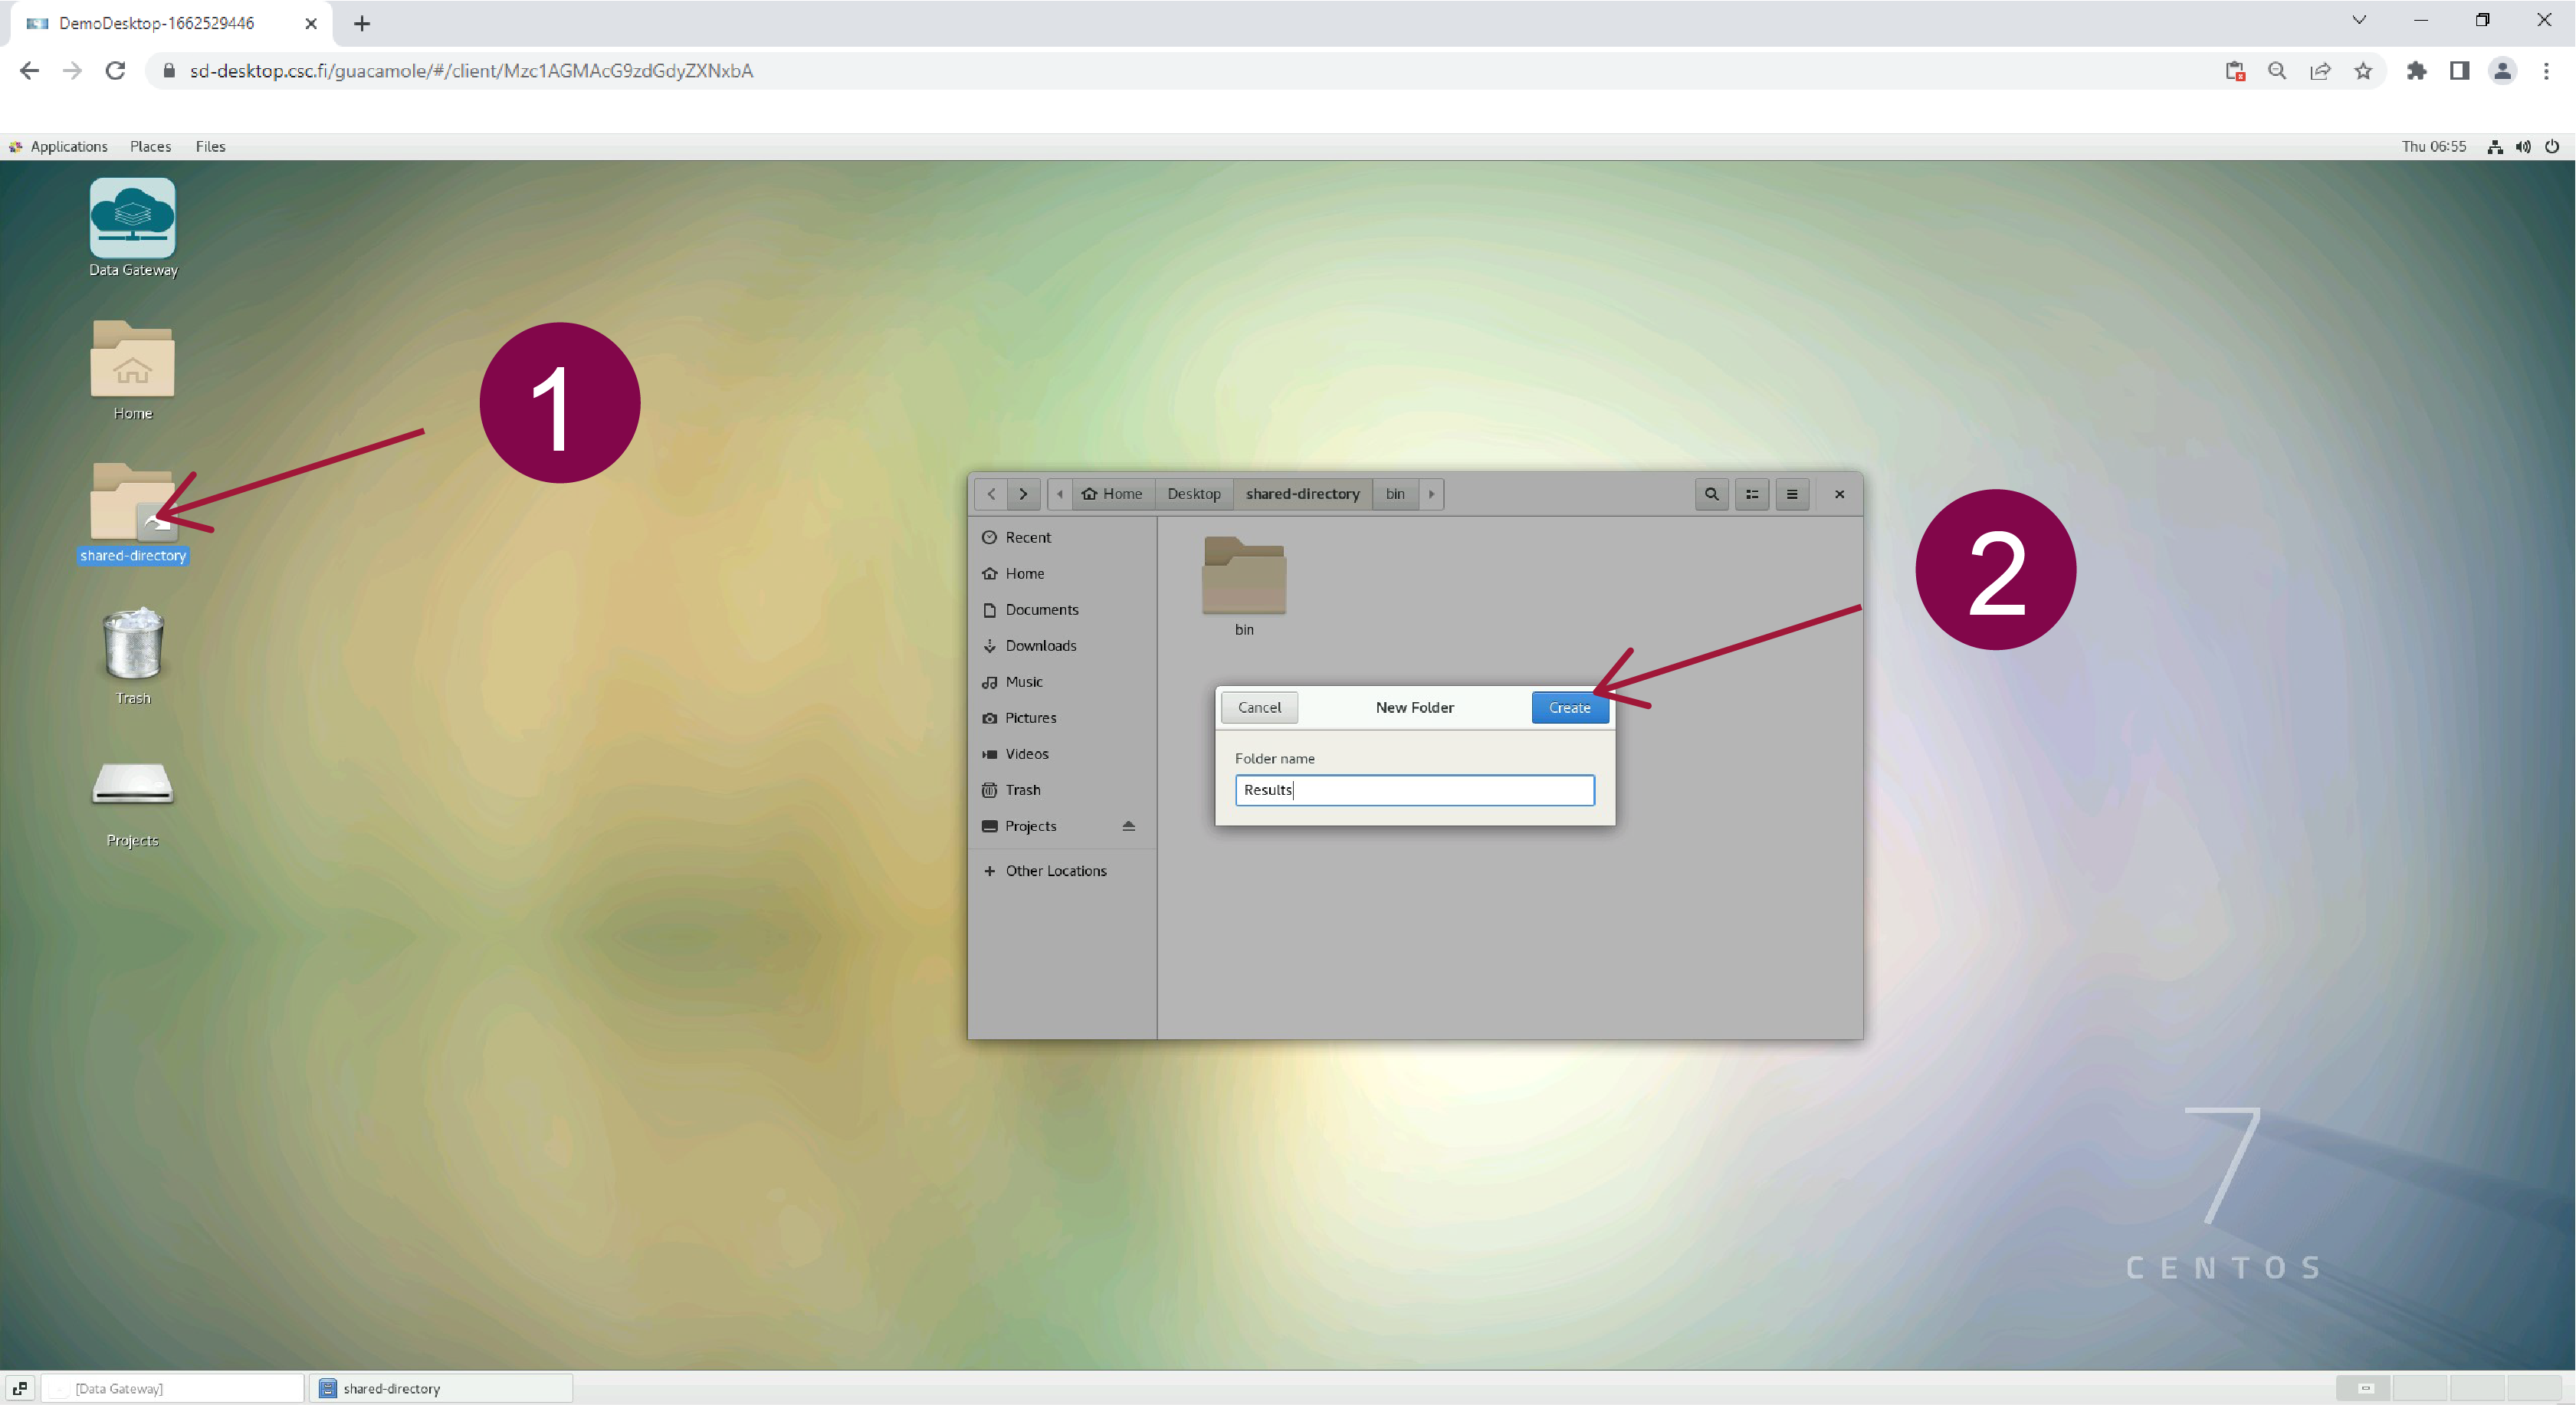This screenshot has width=2576, height=1405.
Task: Open browser side panel icon
Action: click(2459, 71)
